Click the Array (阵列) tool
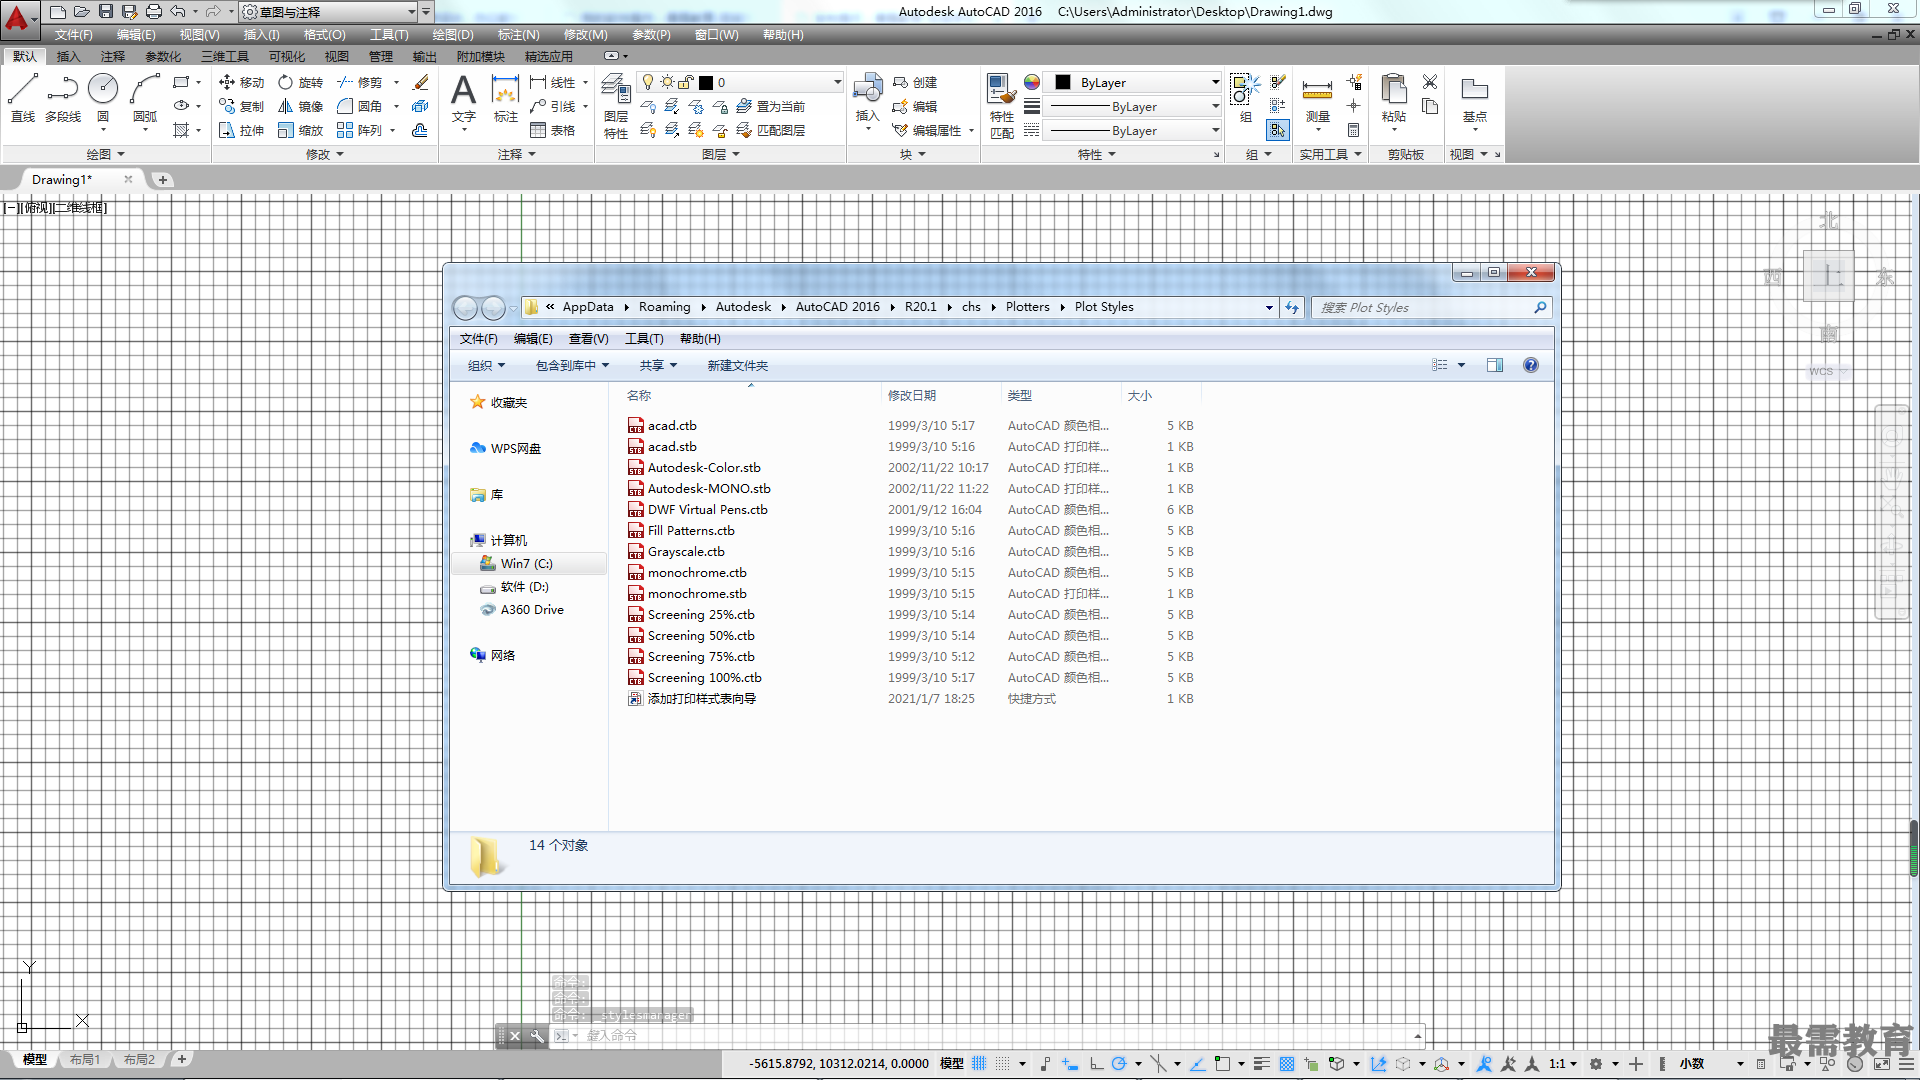The height and width of the screenshot is (1080, 1920). [x=359, y=130]
